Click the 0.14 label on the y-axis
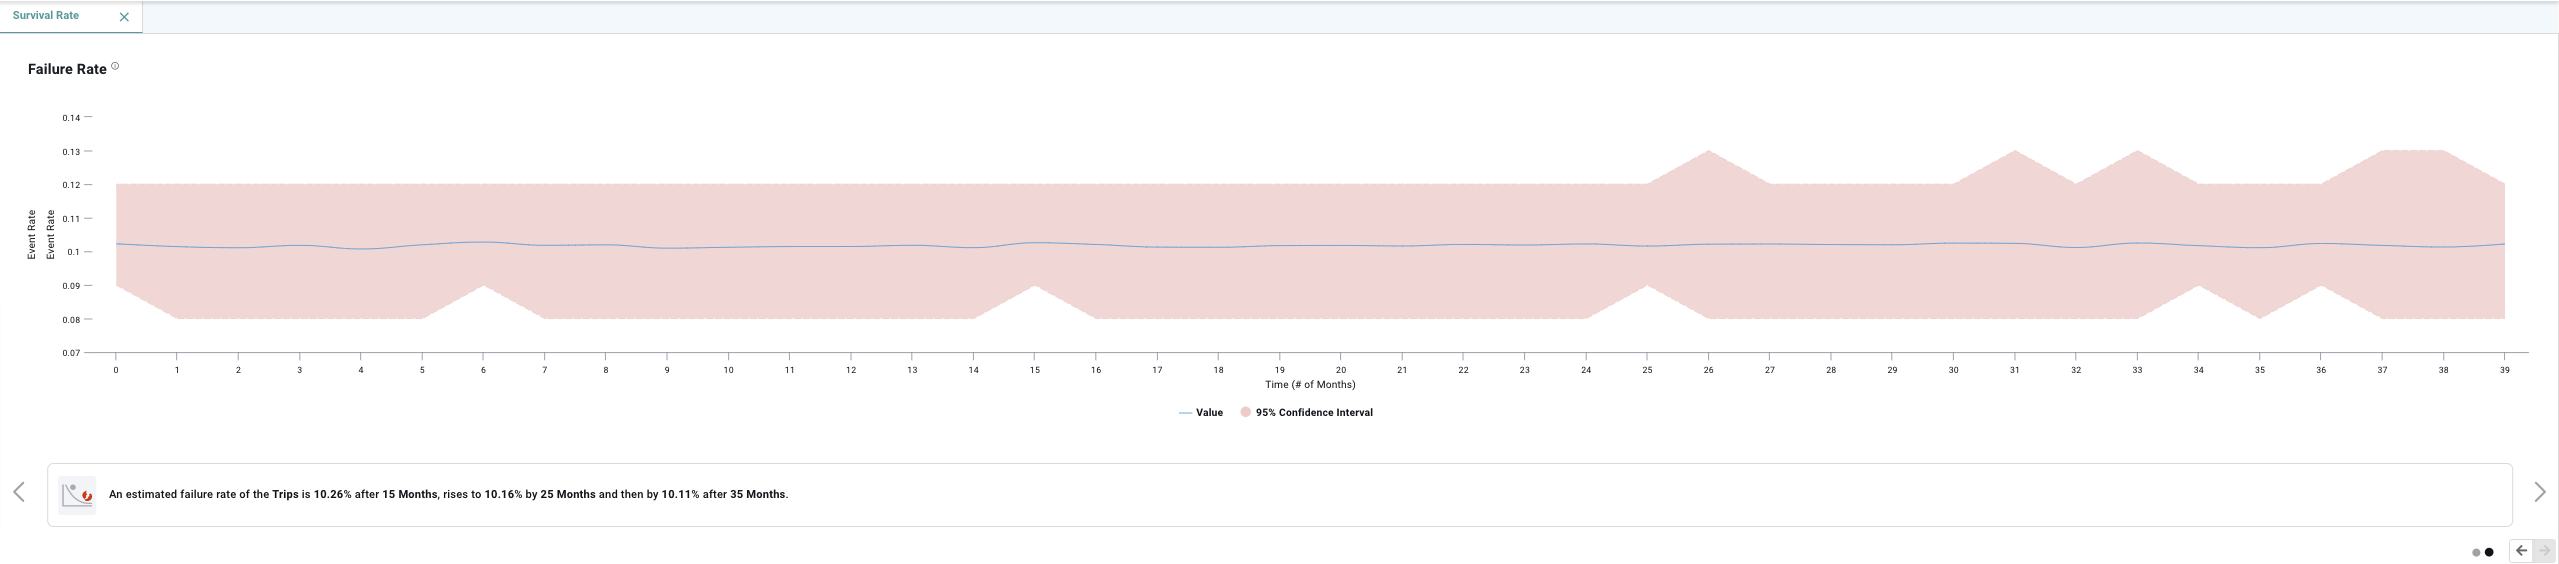Screen dimensions: 2559x564 tap(71, 118)
